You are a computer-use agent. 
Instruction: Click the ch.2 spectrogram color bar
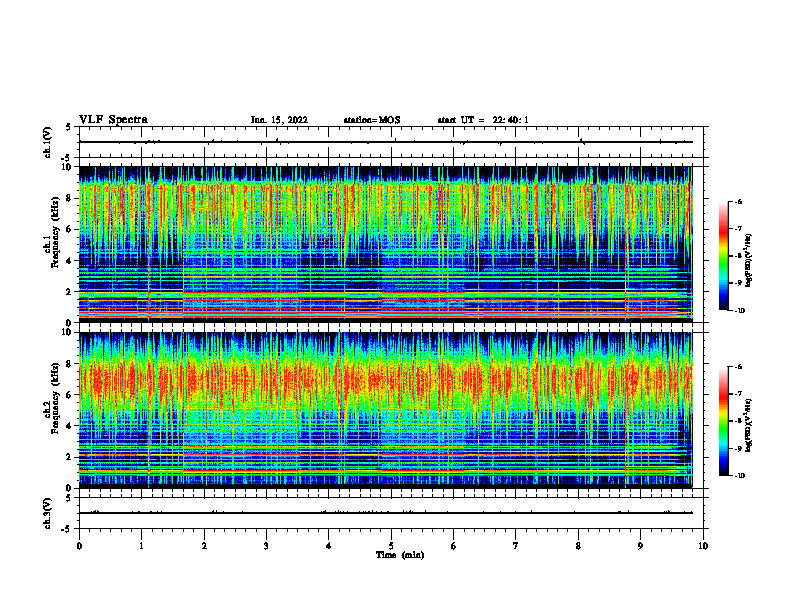point(723,421)
